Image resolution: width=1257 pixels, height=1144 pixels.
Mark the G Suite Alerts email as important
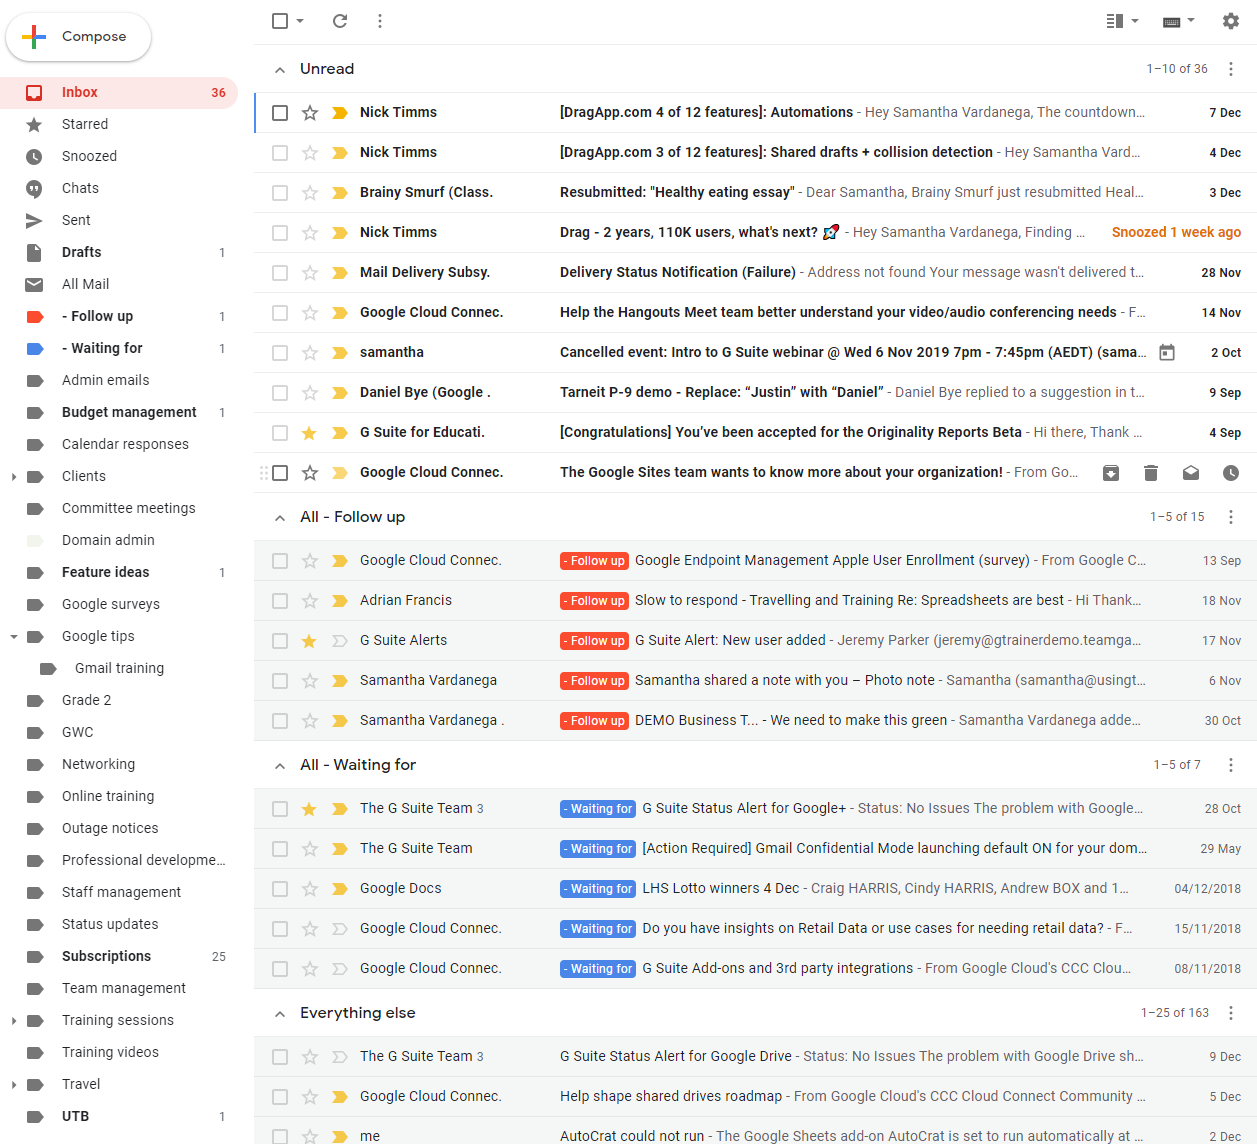point(340,641)
